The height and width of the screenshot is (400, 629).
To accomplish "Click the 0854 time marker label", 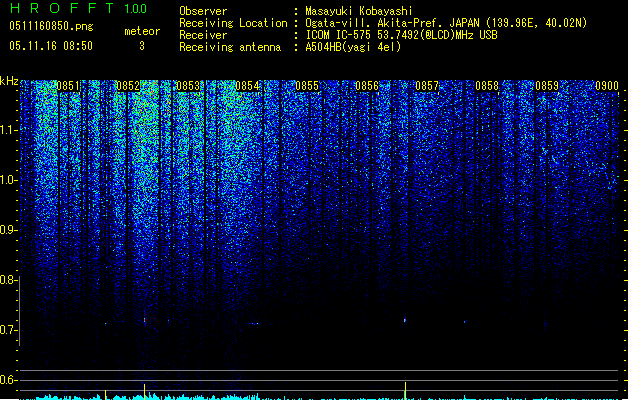I will [248, 86].
